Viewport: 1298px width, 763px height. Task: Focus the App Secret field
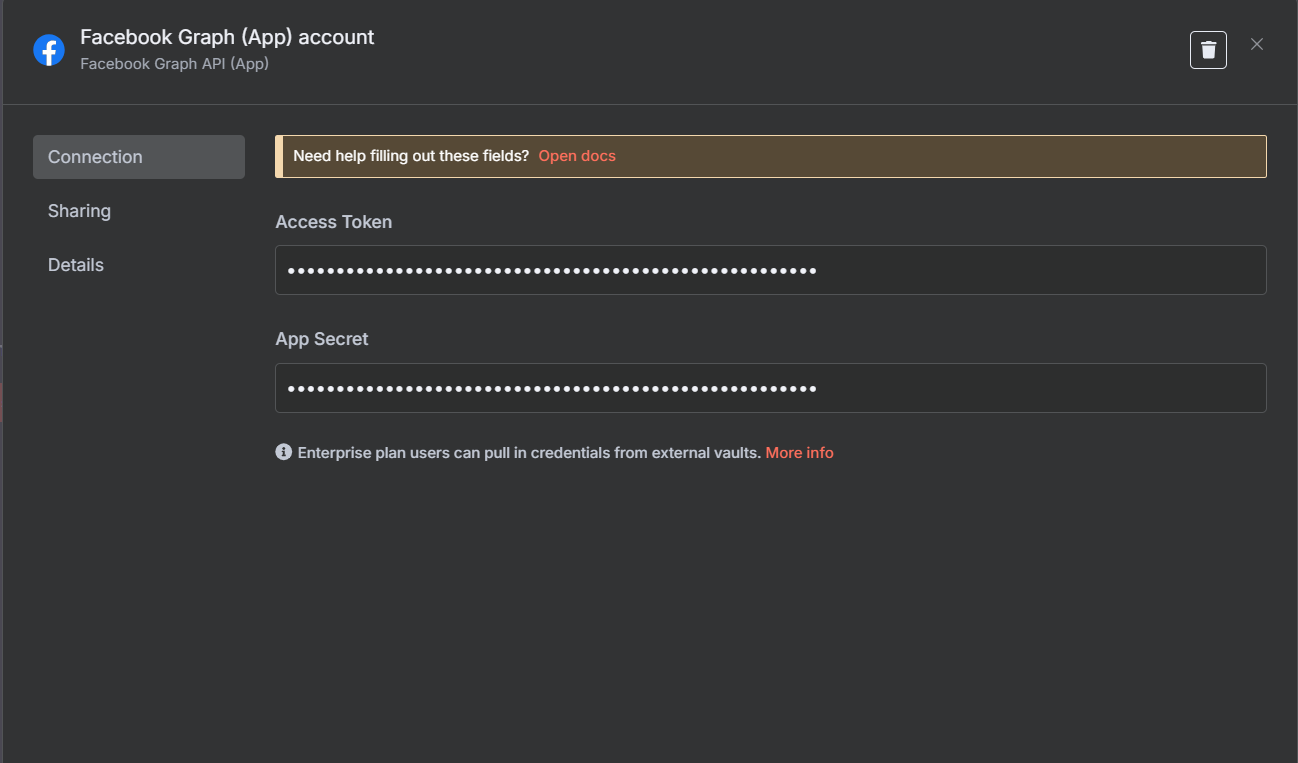coord(771,388)
